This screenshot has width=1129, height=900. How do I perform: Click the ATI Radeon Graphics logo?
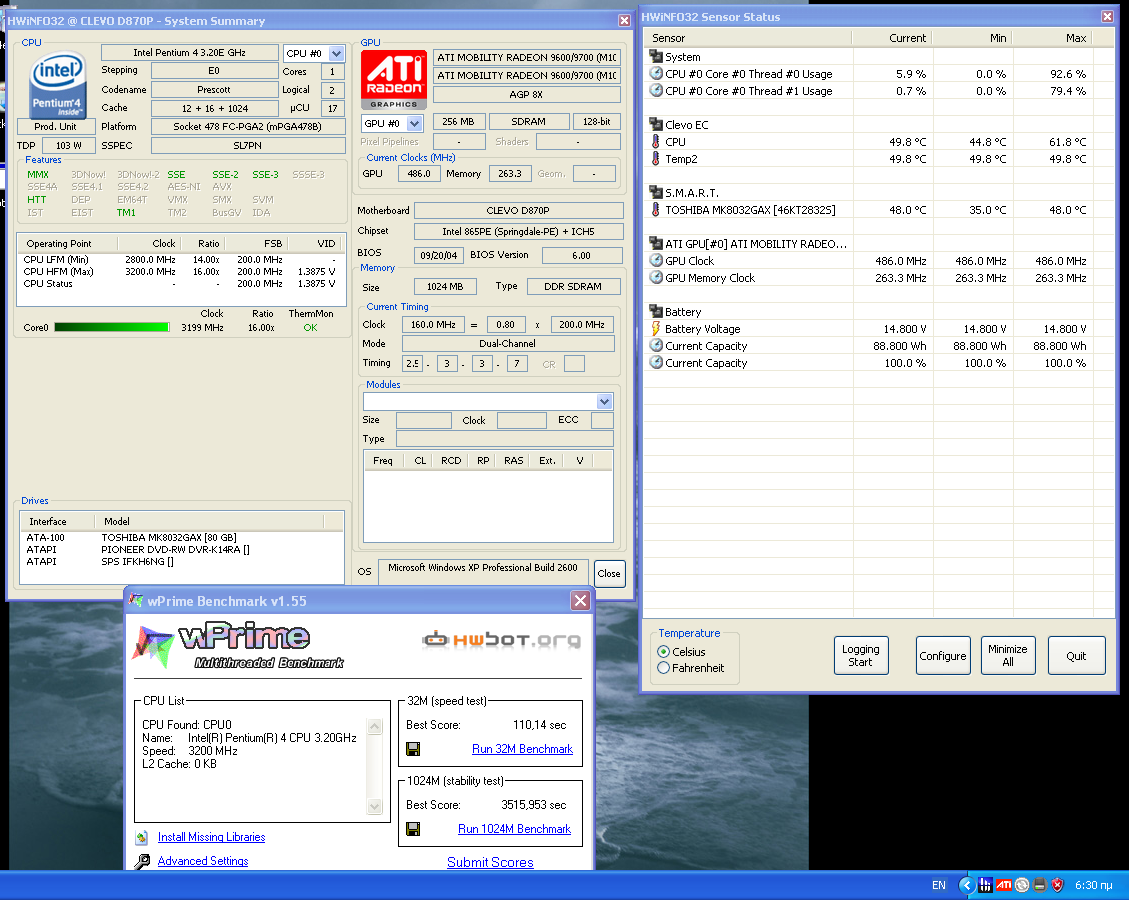tap(394, 78)
